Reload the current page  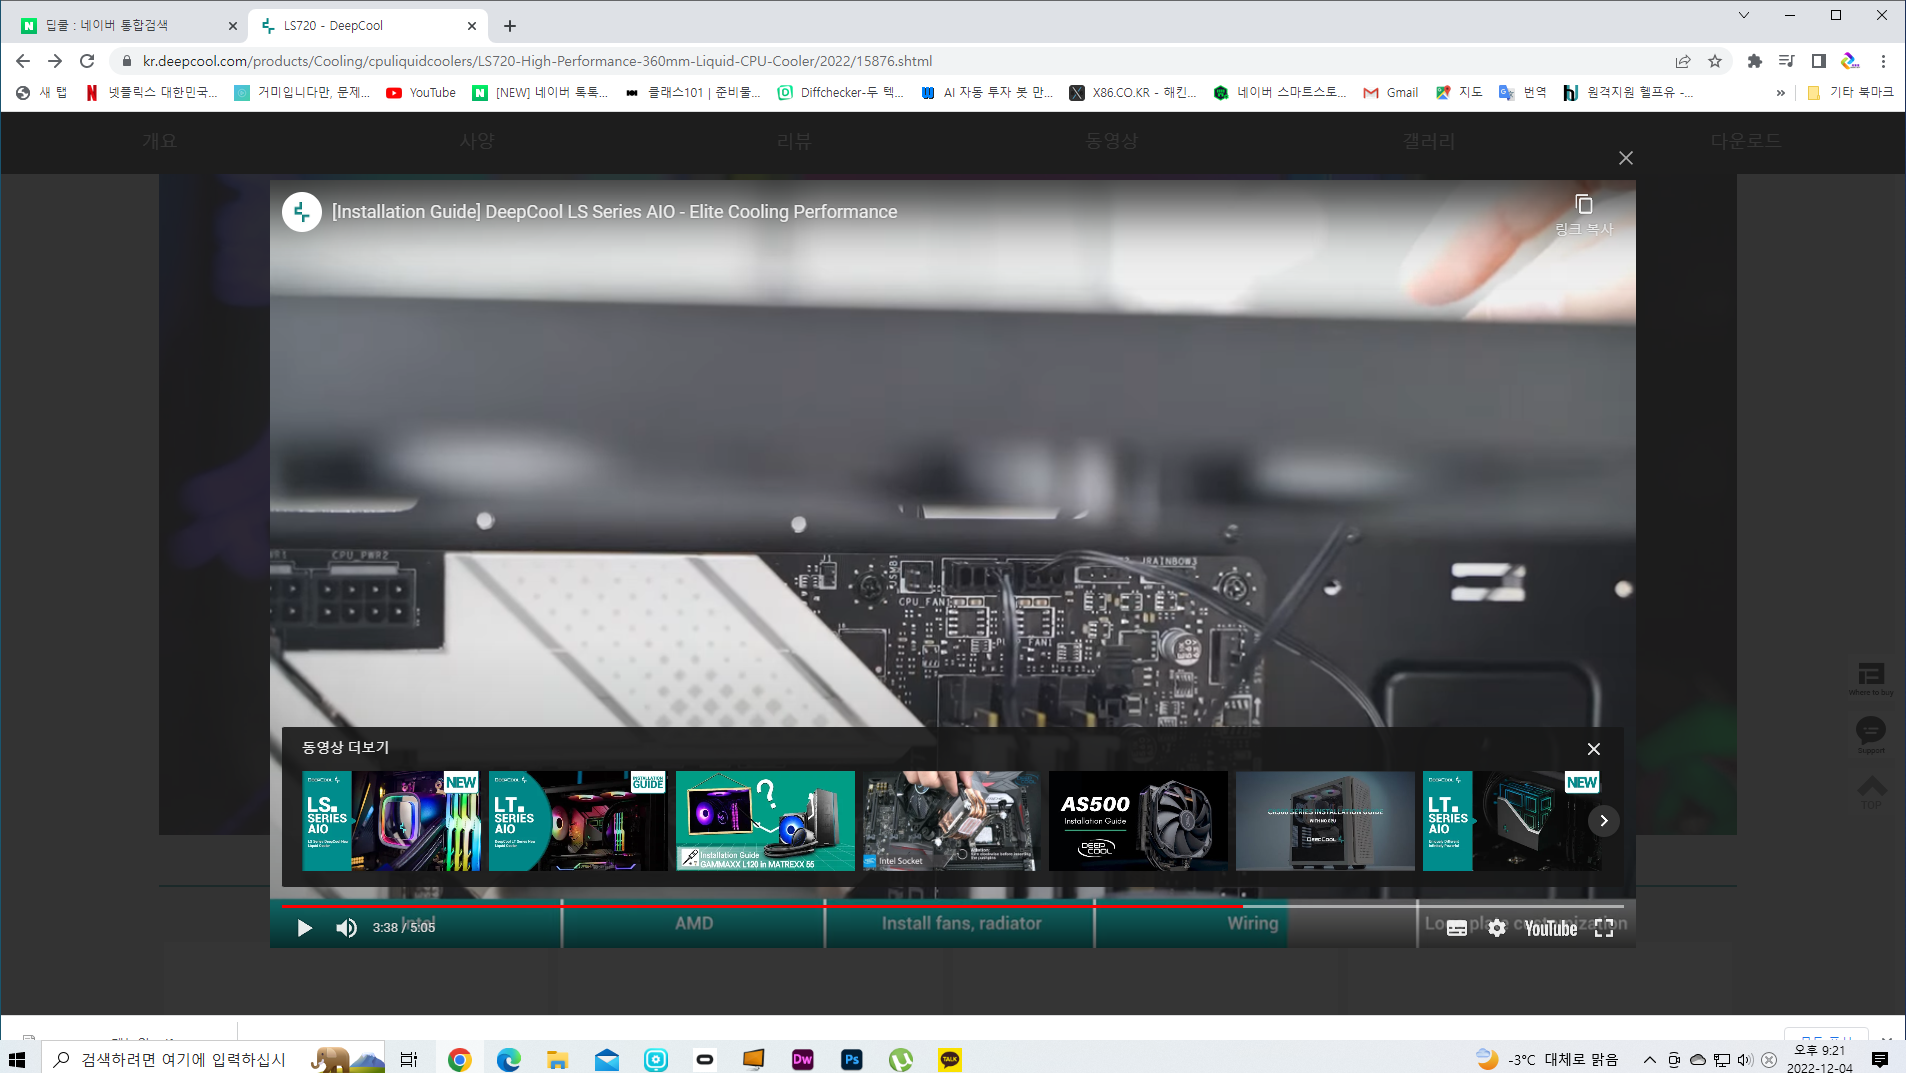(87, 61)
